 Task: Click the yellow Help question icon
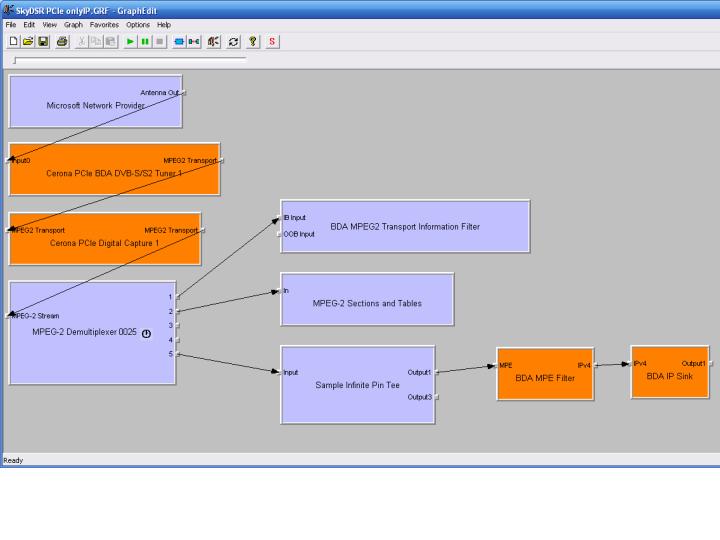(x=253, y=42)
